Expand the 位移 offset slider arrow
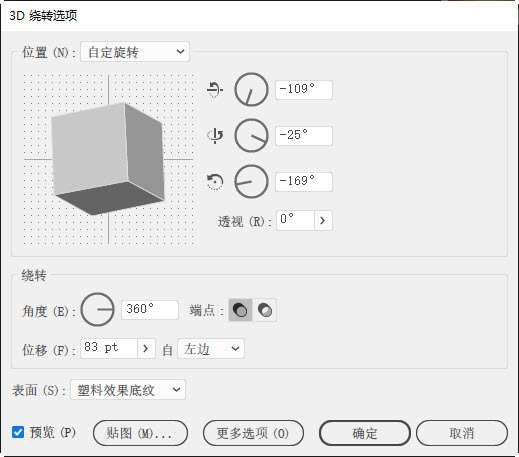Viewport: 519px width, 457px height. [x=146, y=348]
